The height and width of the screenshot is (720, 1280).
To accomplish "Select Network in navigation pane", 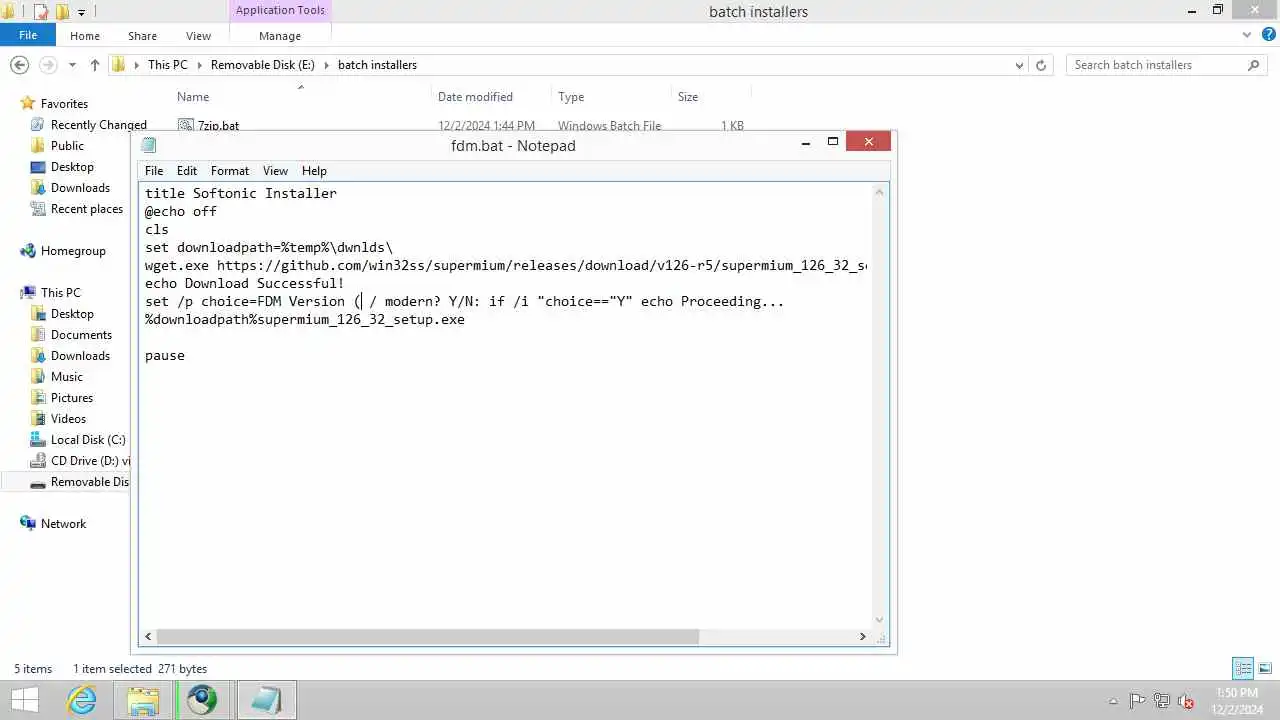I will [x=53, y=524].
